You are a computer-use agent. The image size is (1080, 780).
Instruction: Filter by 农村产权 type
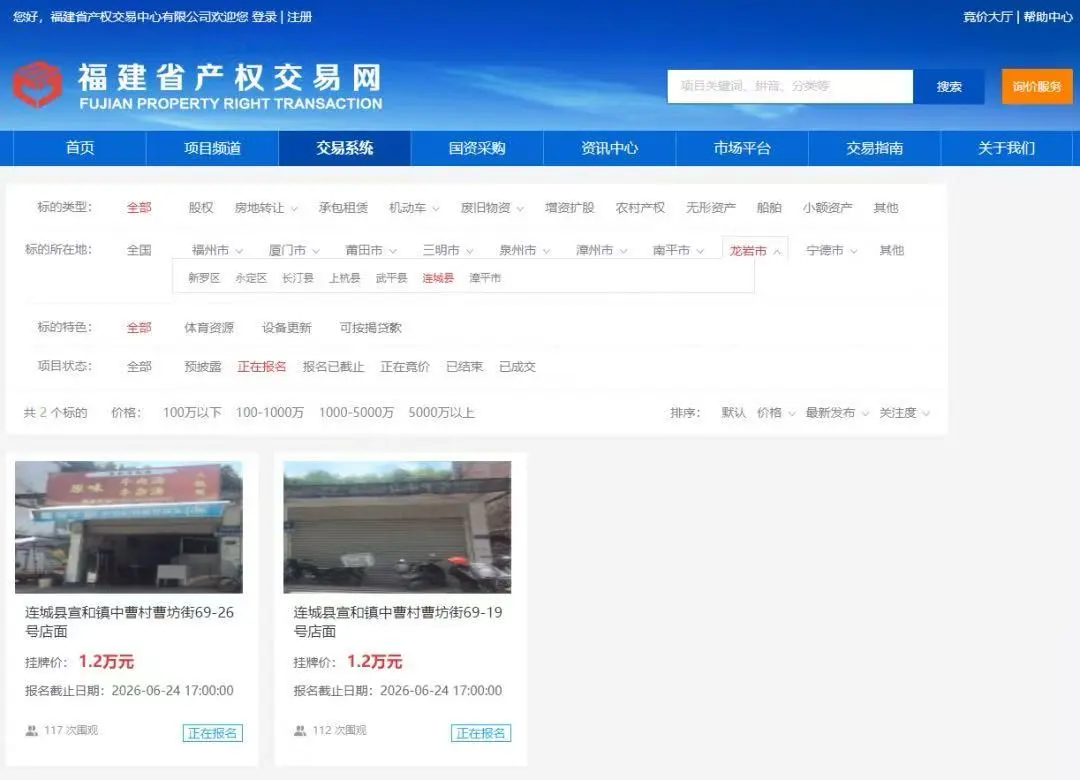coord(640,207)
